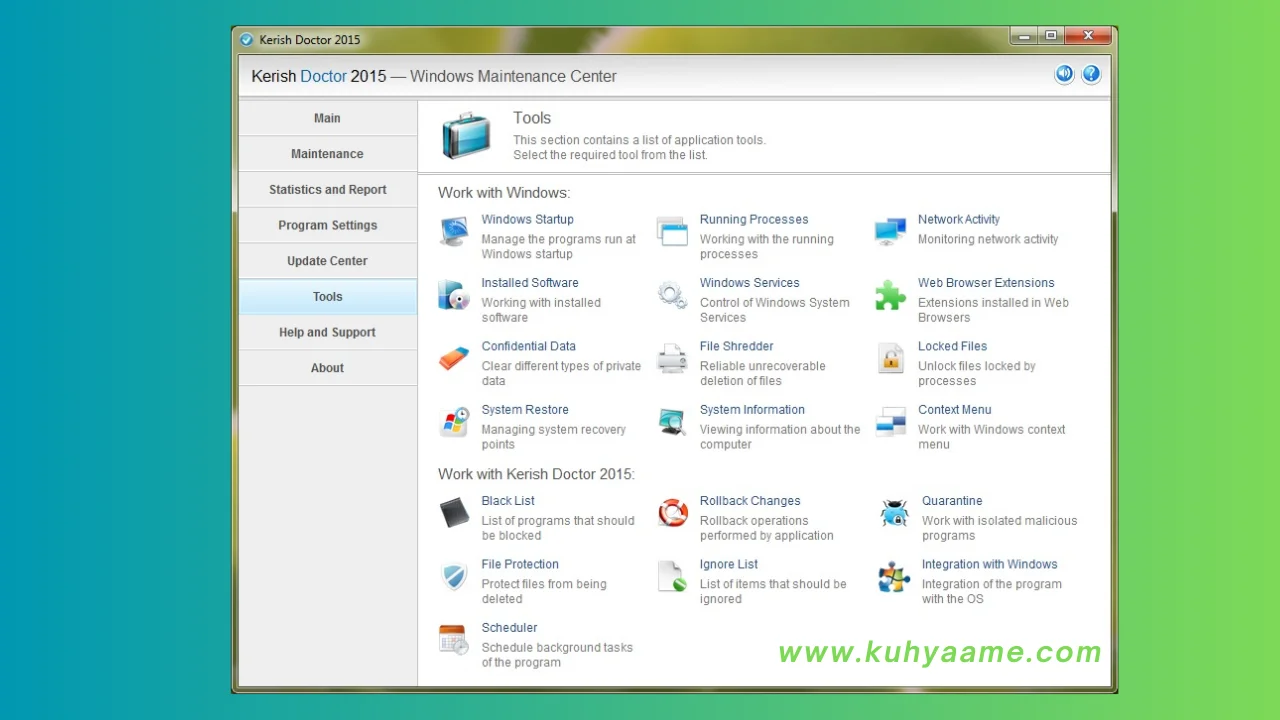1280x720 pixels.
Task: Open Statistics and Report section
Action: point(327,190)
